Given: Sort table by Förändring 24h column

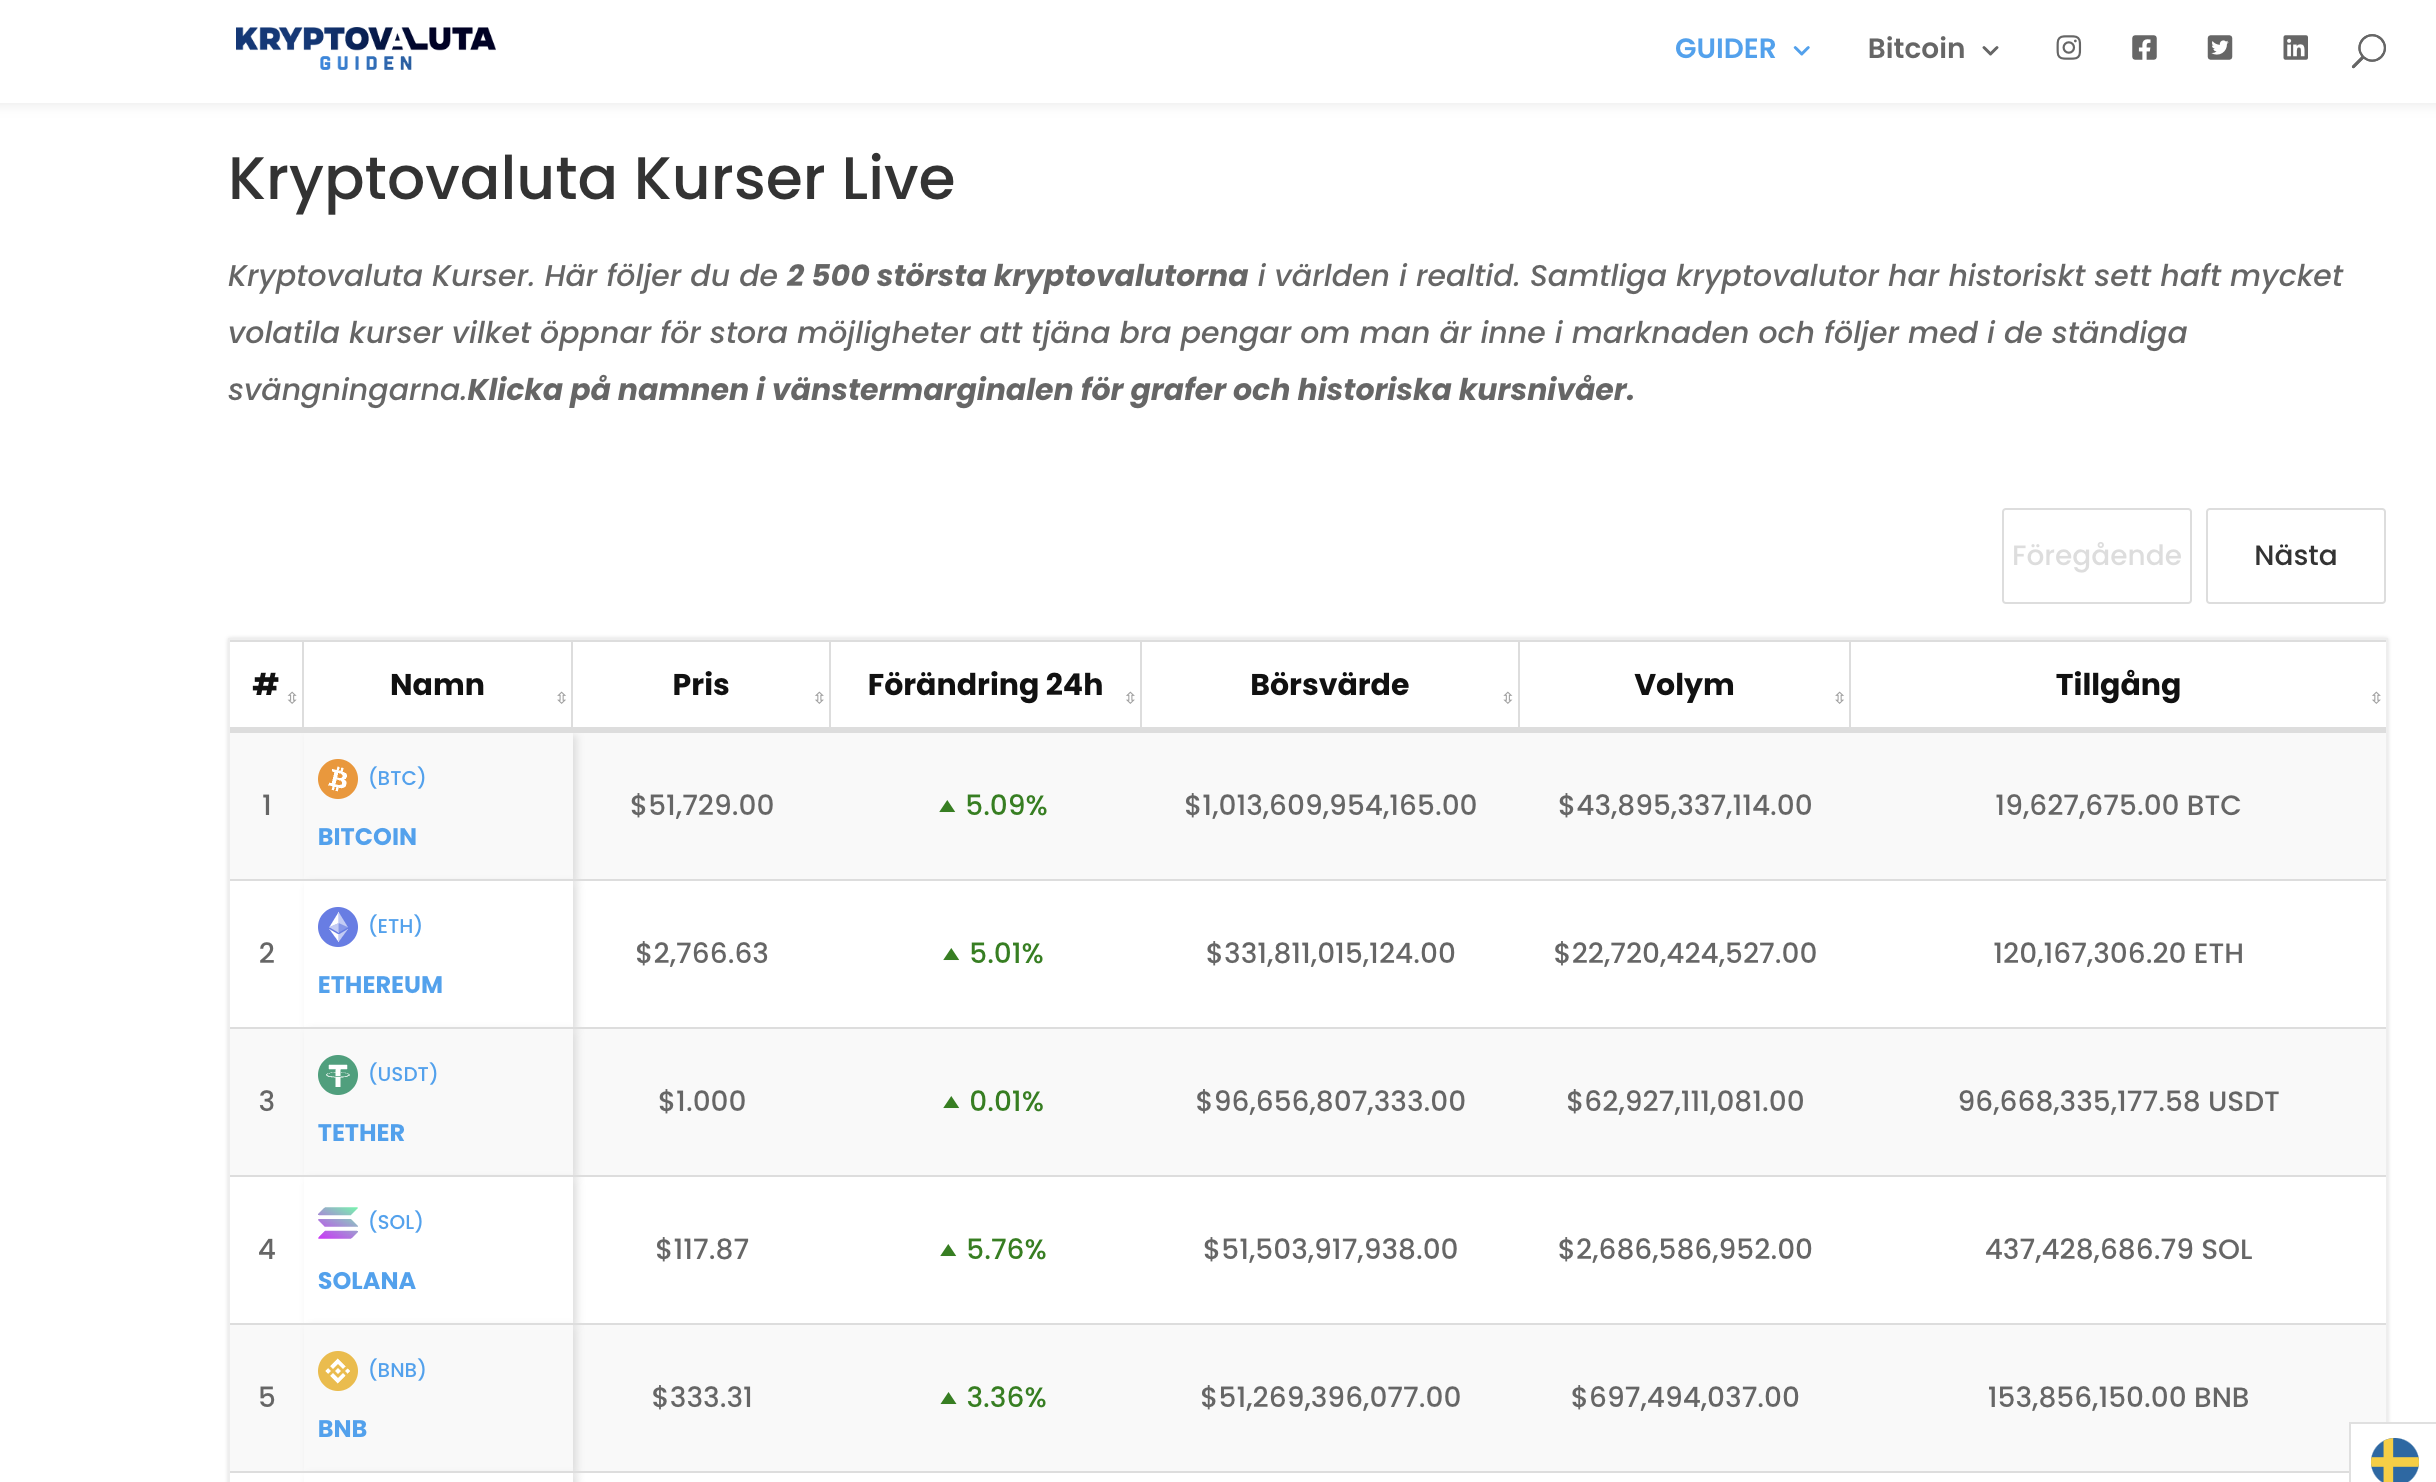Looking at the screenshot, I should [x=985, y=685].
